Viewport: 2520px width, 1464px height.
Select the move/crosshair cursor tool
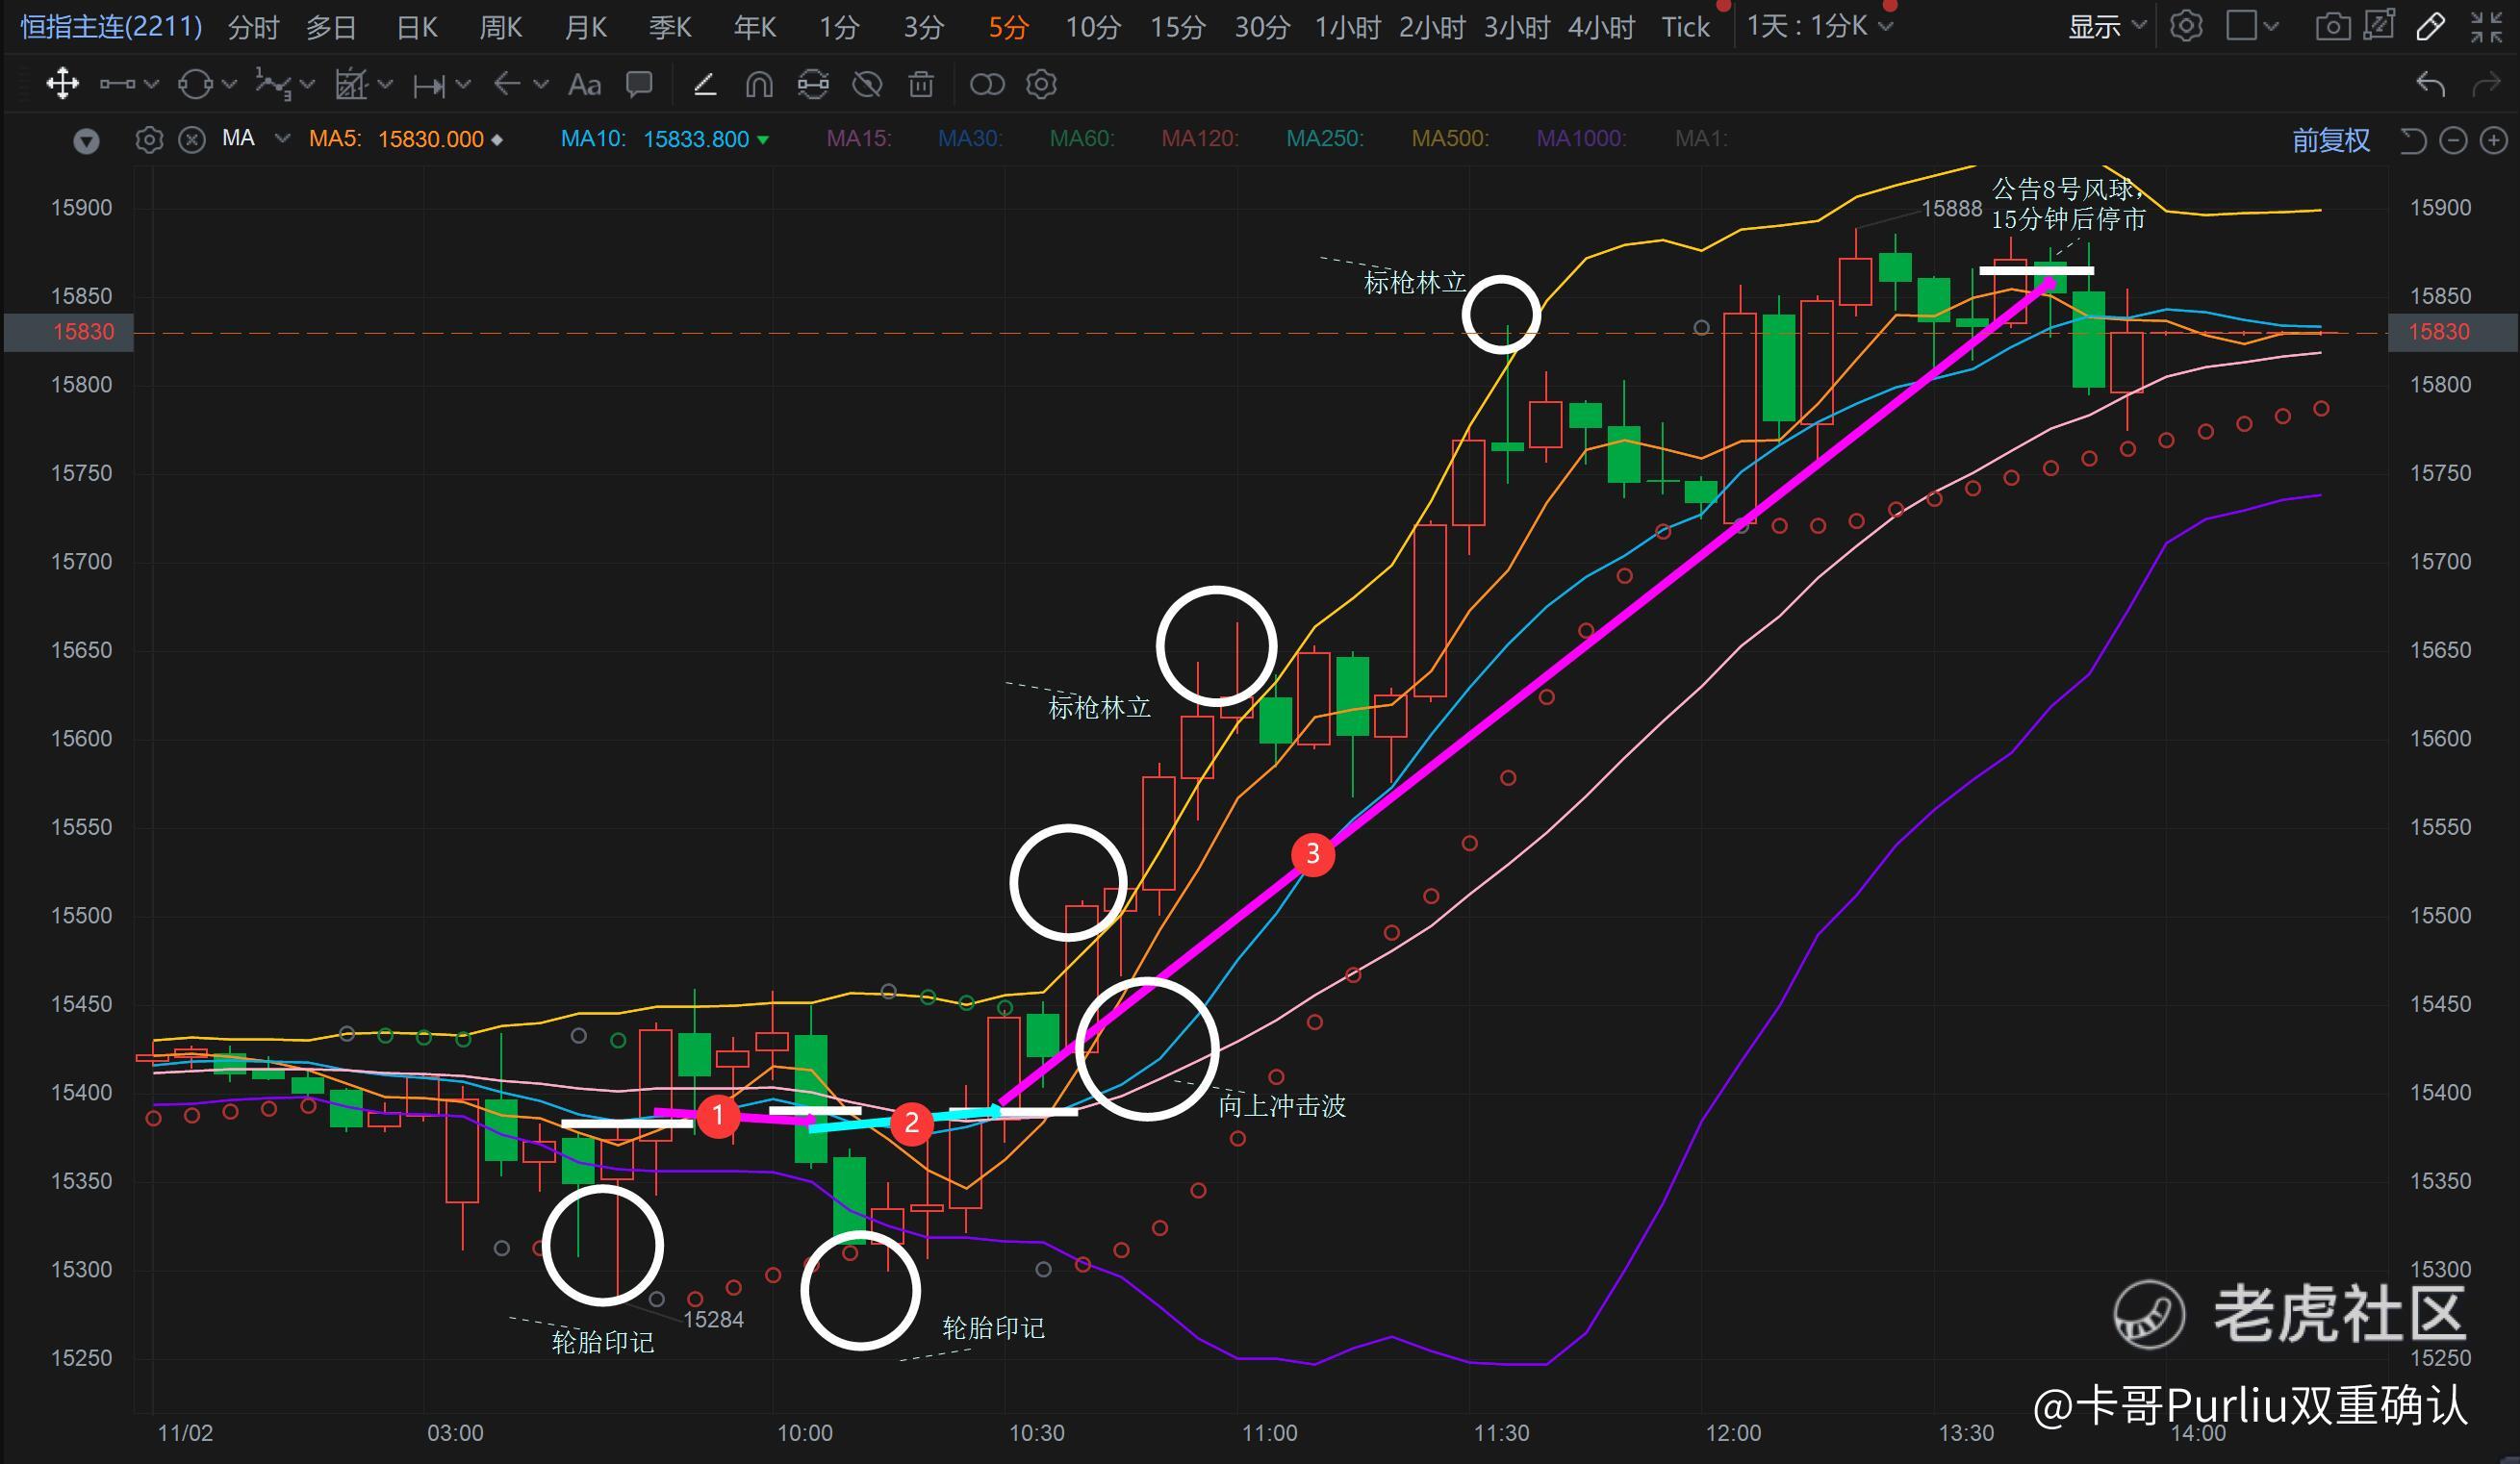[62, 84]
